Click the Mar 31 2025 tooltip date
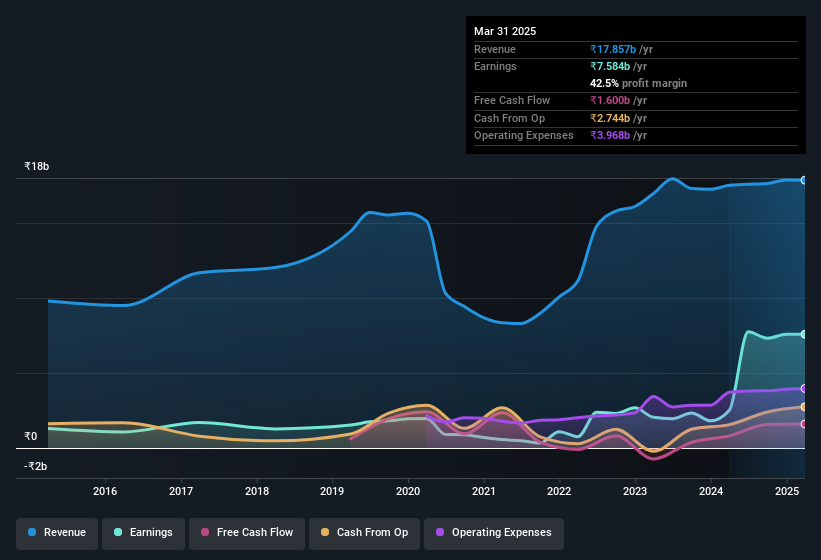The height and width of the screenshot is (560, 821). [x=505, y=31]
